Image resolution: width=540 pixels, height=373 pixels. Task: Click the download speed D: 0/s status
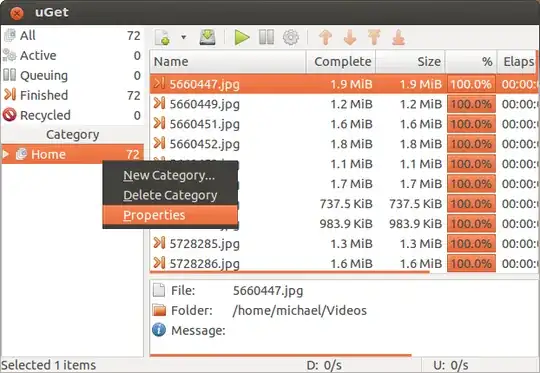(x=324, y=365)
